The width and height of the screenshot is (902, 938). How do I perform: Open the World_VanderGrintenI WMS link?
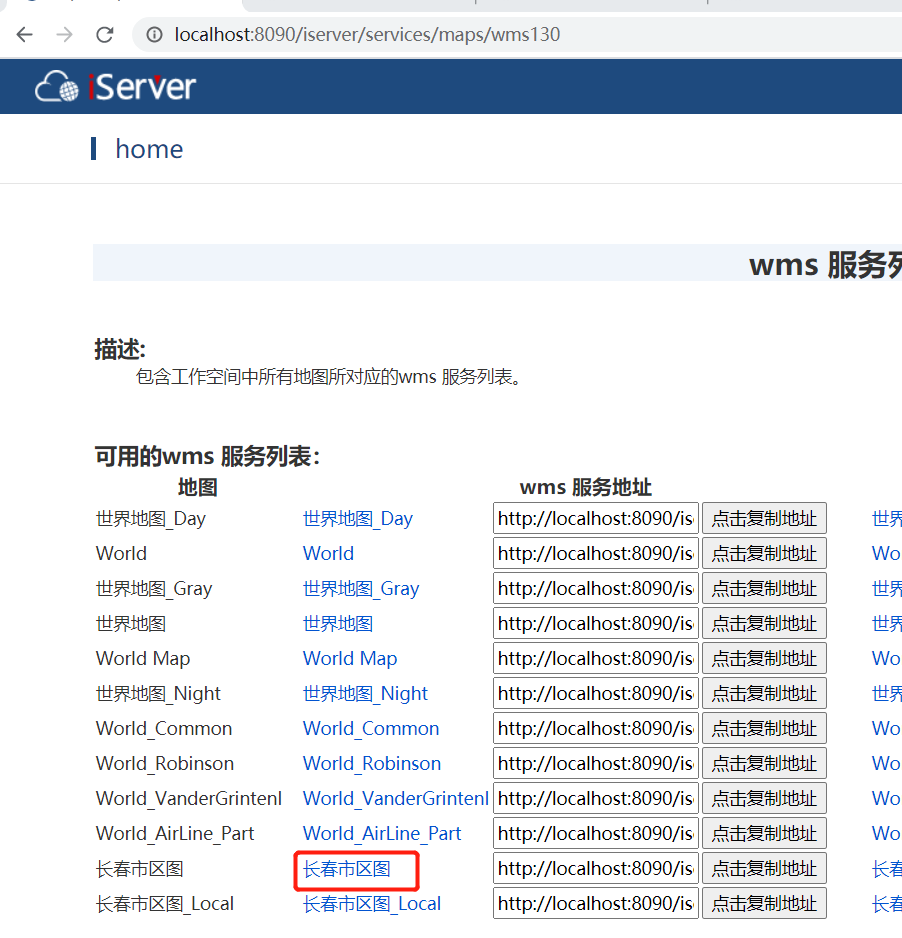tap(396, 799)
